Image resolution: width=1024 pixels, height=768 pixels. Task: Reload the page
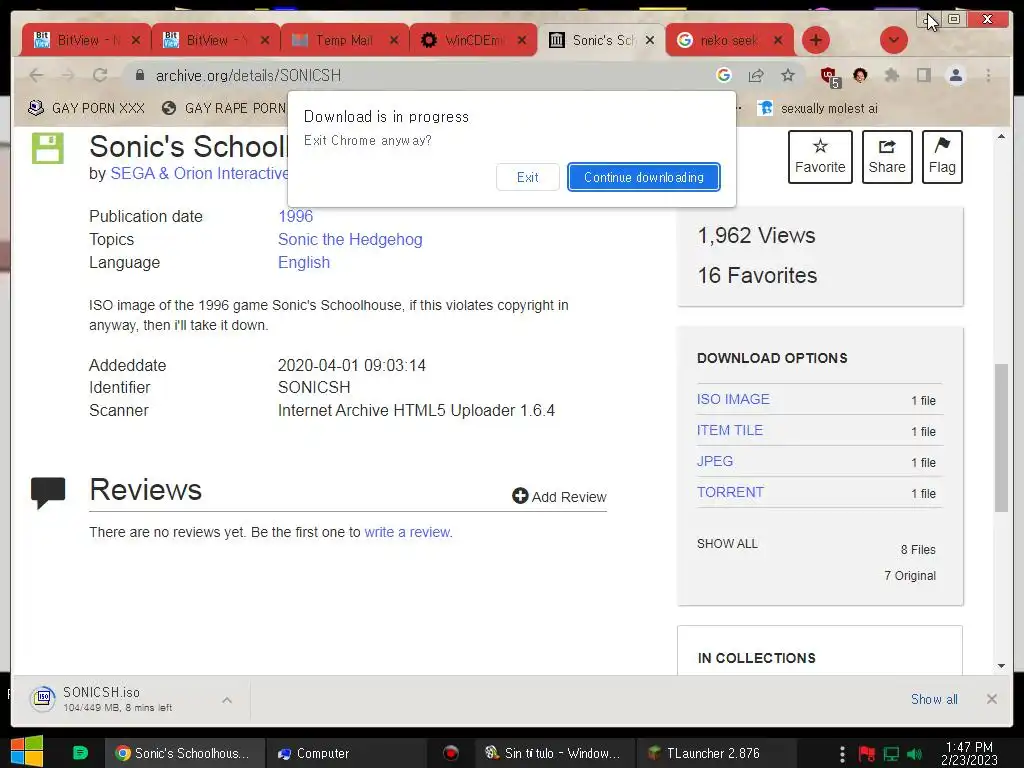click(x=100, y=76)
